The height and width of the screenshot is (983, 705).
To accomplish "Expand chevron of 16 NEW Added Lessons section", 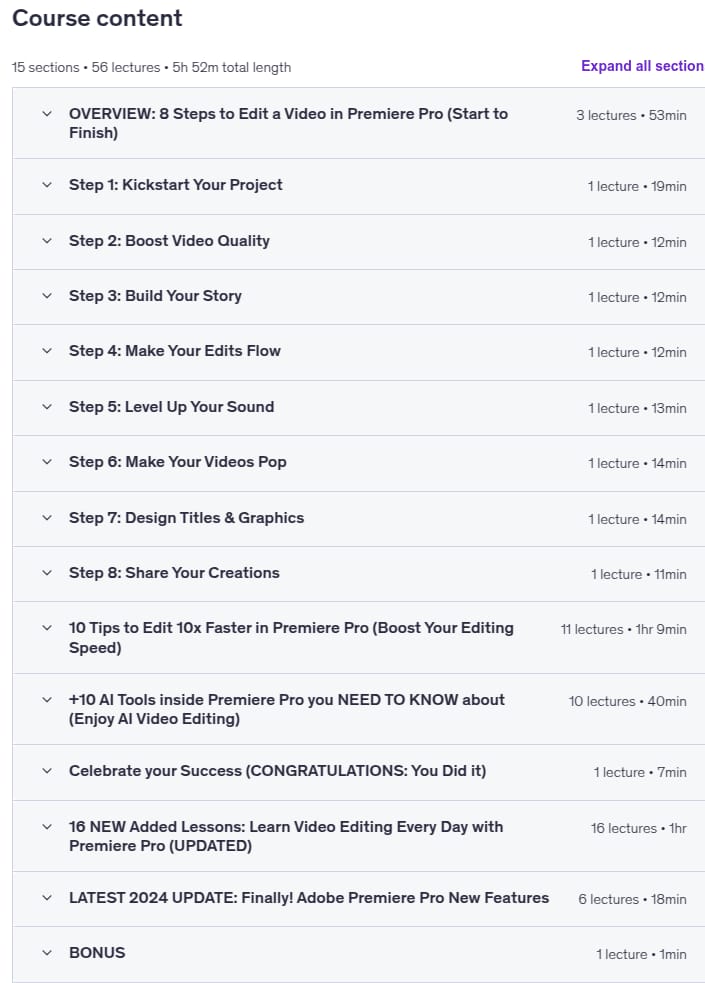I will click(47, 827).
